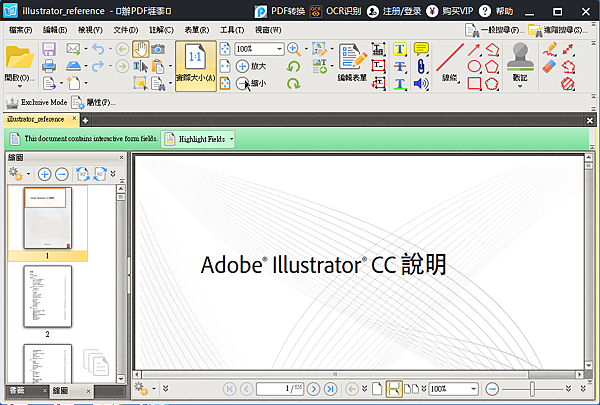The width and height of the screenshot is (600, 405).
Task: Click the Stamp 戳記 tool
Action: click(x=520, y=62)
